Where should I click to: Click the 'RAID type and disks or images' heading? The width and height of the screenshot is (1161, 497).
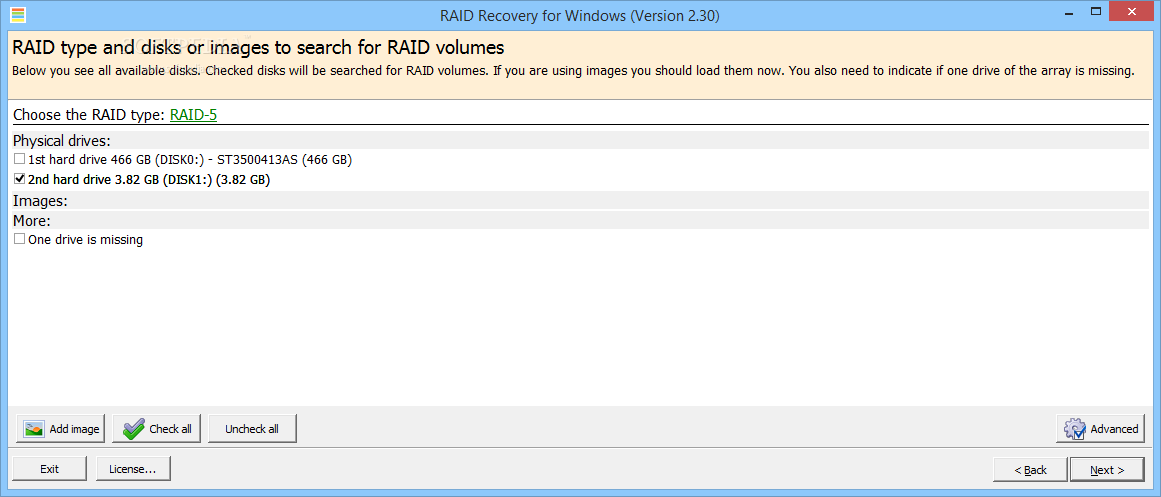258,48
